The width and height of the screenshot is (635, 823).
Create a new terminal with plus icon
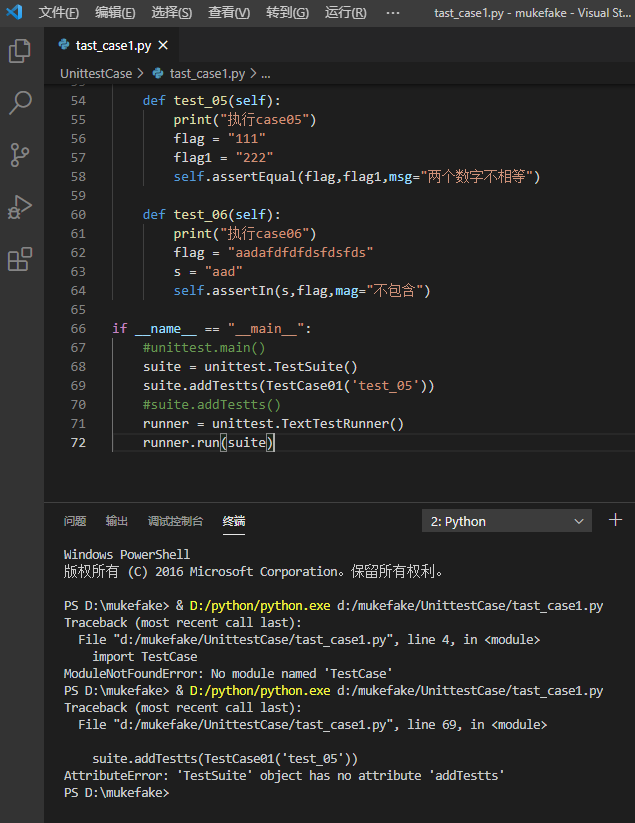coord(615,520)
